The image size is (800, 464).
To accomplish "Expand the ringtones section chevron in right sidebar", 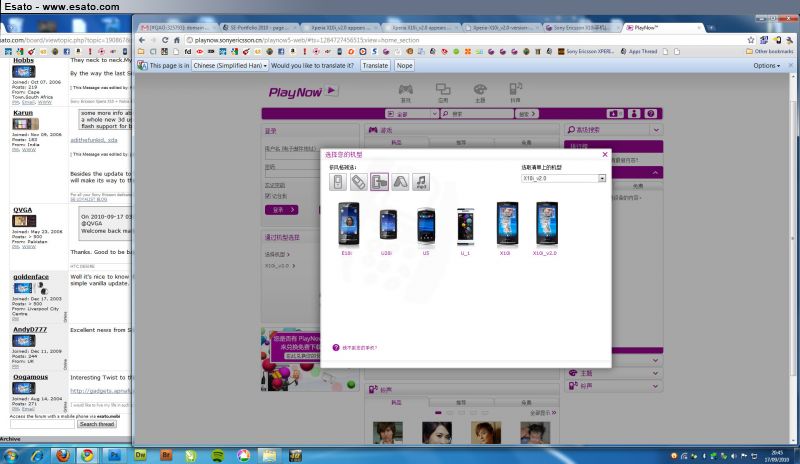I will [x=655, y=386].
